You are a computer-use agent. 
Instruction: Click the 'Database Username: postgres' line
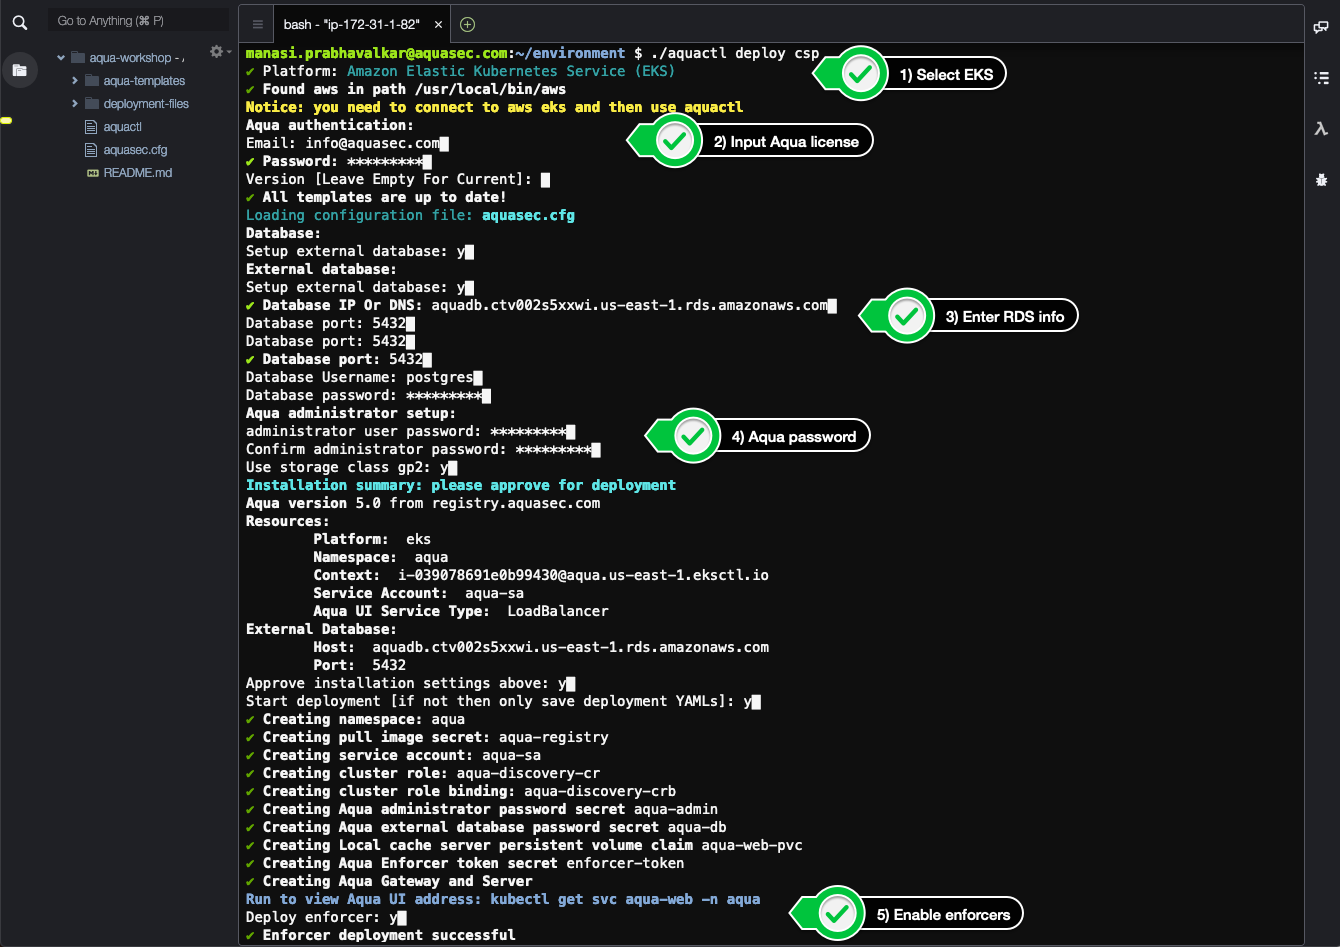364,377
